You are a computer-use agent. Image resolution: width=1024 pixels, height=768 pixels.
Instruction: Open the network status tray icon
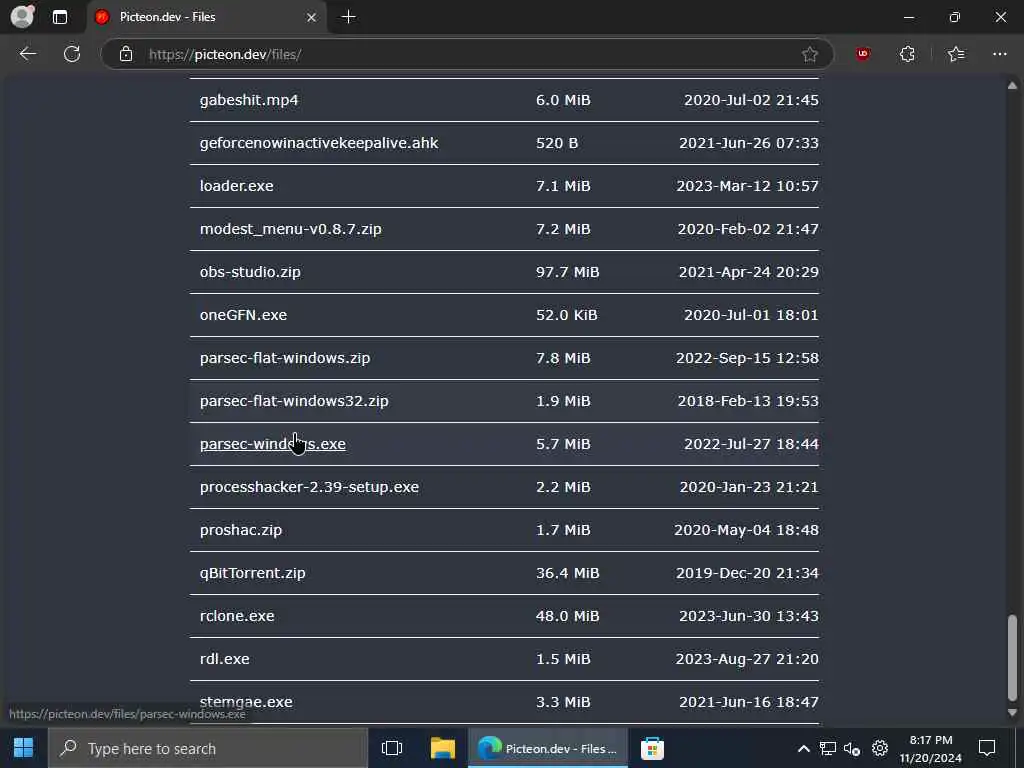pos(827,748)
